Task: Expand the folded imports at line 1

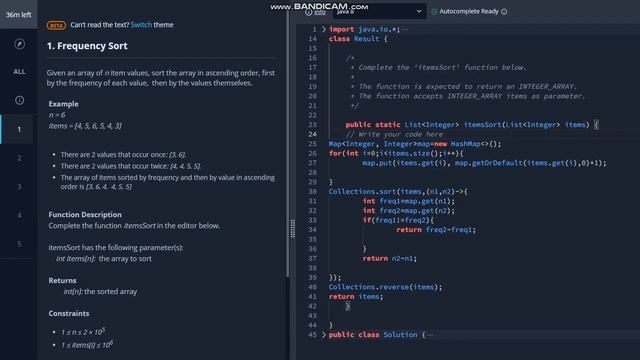Action: [x=324, y=29]
